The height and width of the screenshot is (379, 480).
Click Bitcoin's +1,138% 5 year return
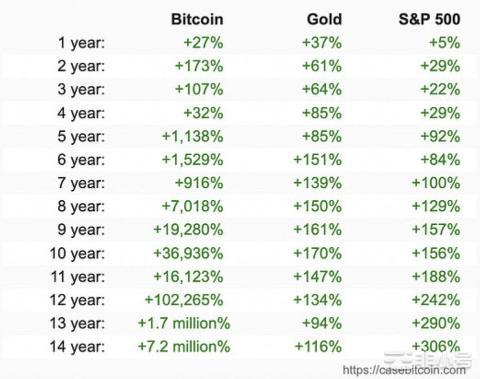[192, 136]
